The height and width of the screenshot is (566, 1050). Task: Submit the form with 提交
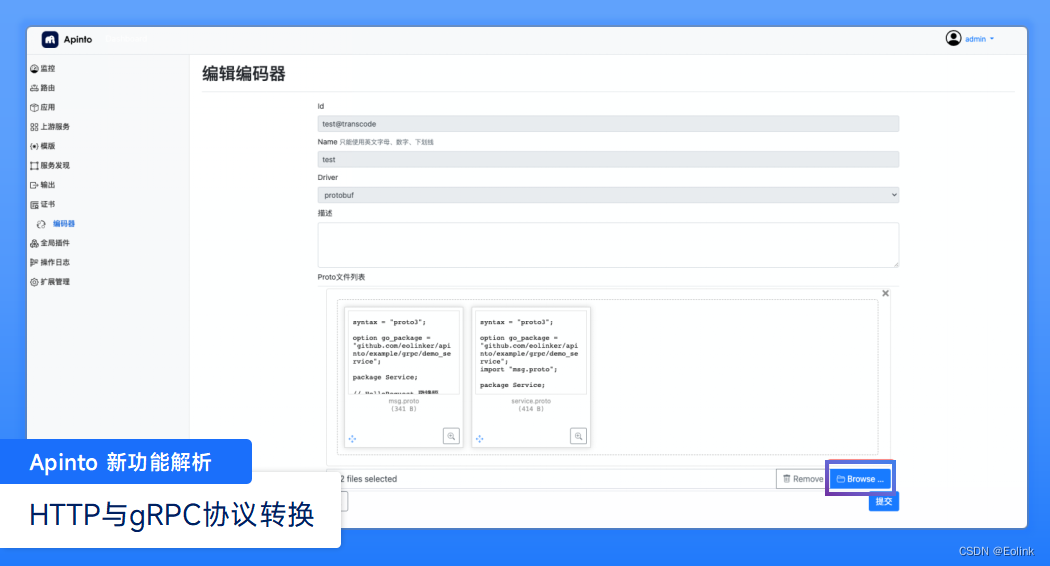[x=884, y=501]
